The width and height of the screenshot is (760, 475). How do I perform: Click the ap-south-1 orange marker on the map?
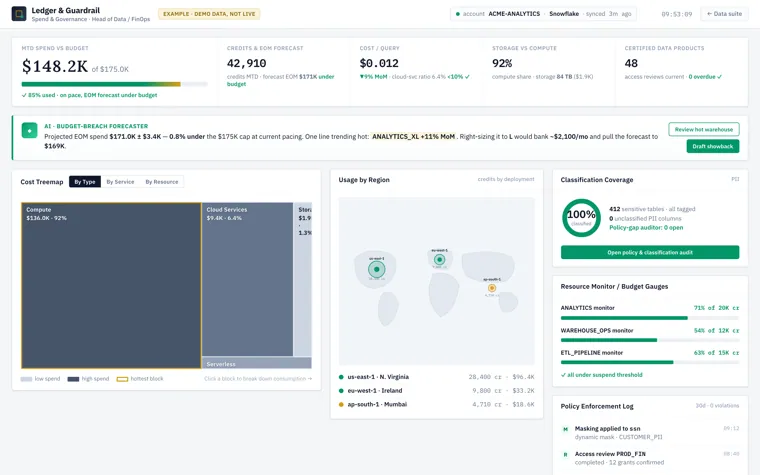tap(491, 288)
